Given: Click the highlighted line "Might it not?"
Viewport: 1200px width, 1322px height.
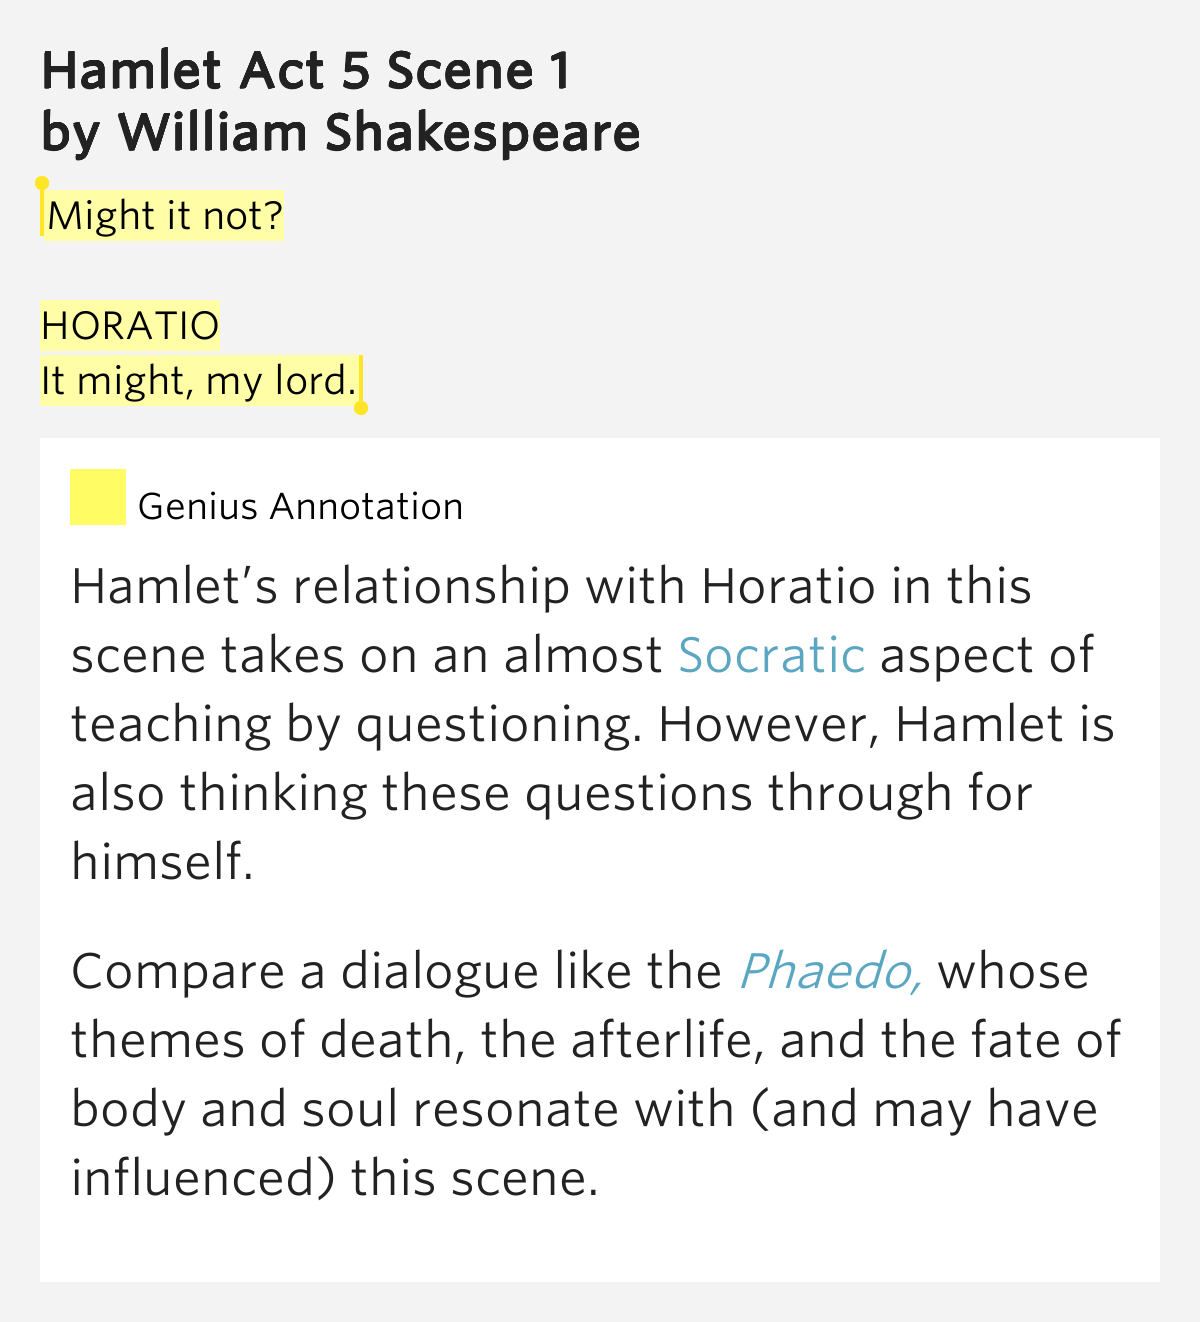Looking at the screenshot, I should point(165,216).
